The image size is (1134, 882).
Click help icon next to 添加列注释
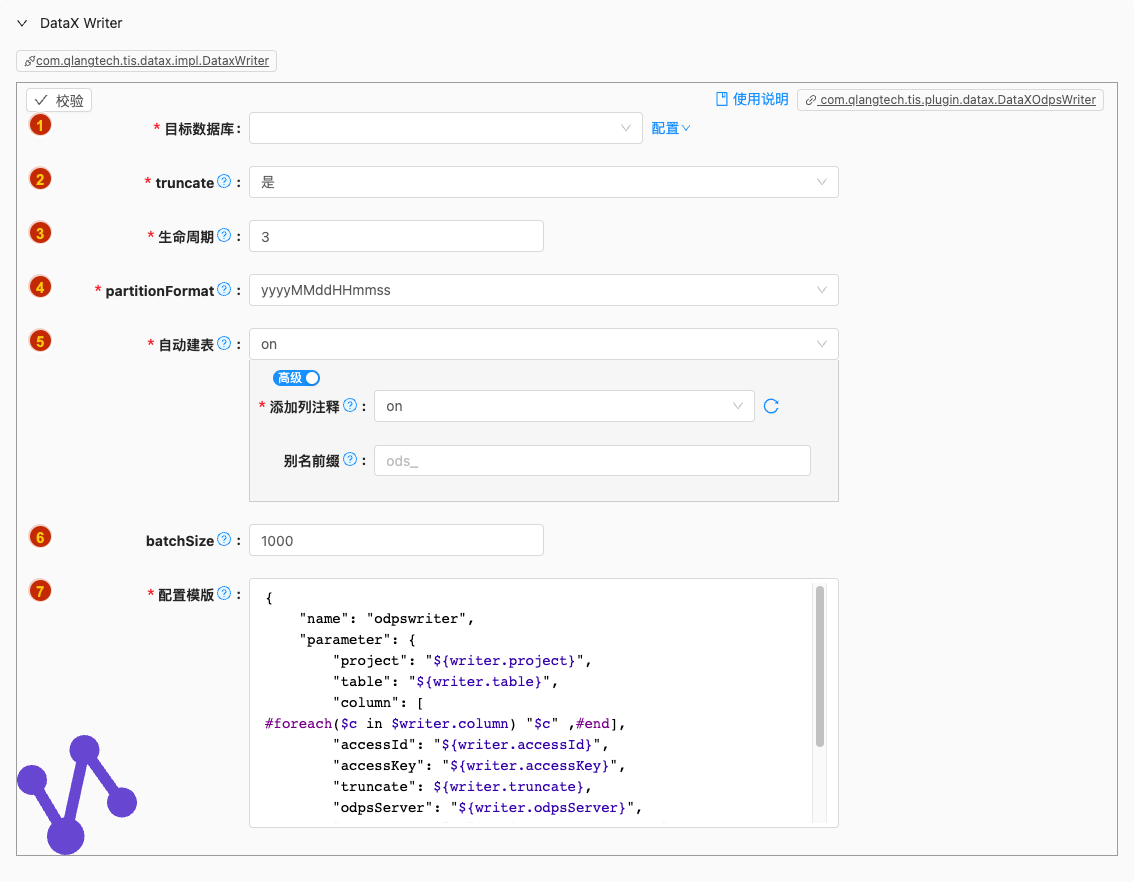350,406
